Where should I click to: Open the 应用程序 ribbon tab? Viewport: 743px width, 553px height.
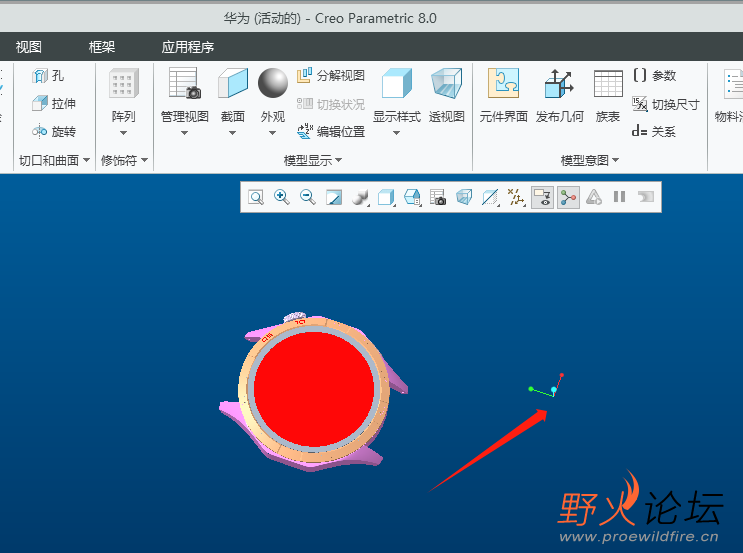click(188, 47)
